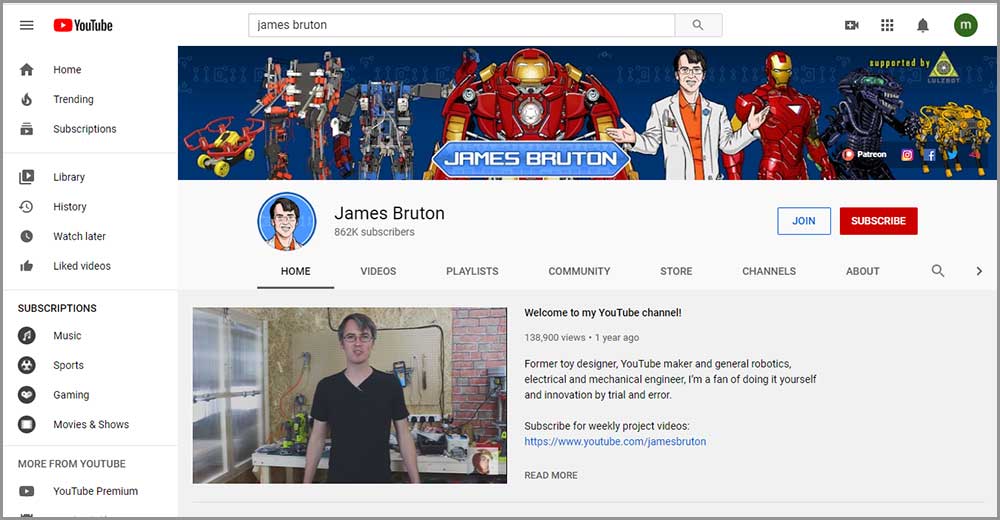The image size is (1000, 520).
Task: Expand description with READ MORE
Action: pos(551,475)
